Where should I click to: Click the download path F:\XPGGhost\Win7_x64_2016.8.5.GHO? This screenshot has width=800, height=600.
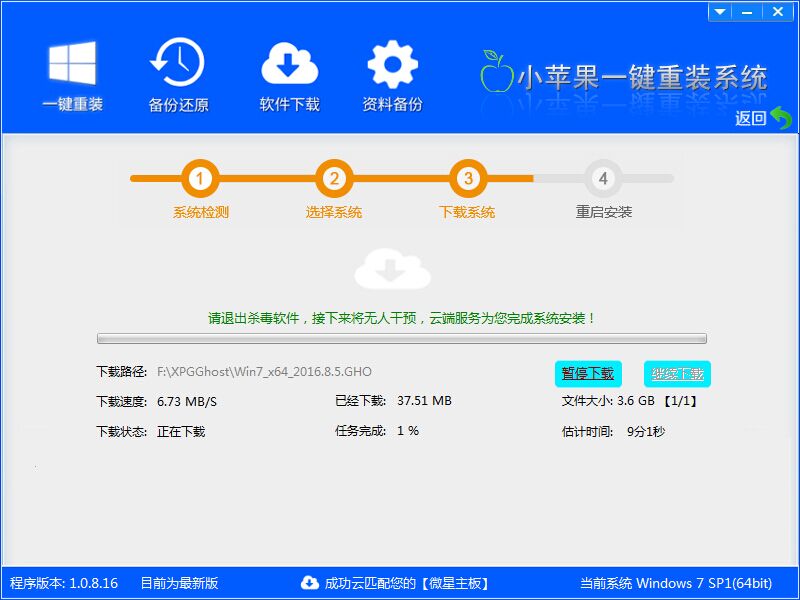(264, 371)
